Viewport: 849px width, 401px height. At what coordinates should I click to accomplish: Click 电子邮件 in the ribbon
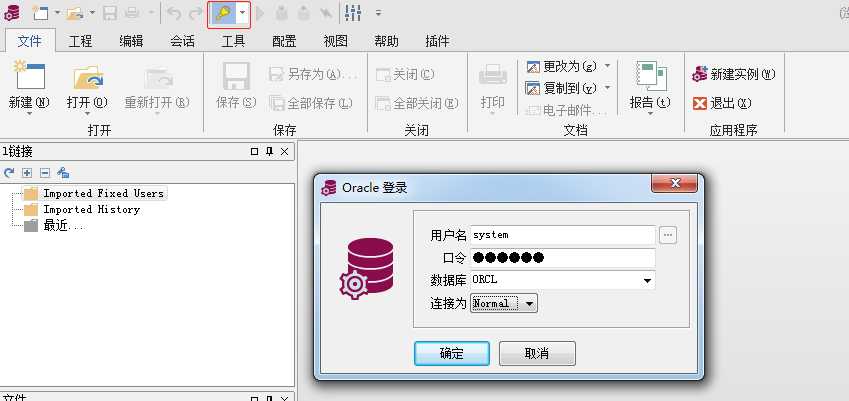coord(567,110)
